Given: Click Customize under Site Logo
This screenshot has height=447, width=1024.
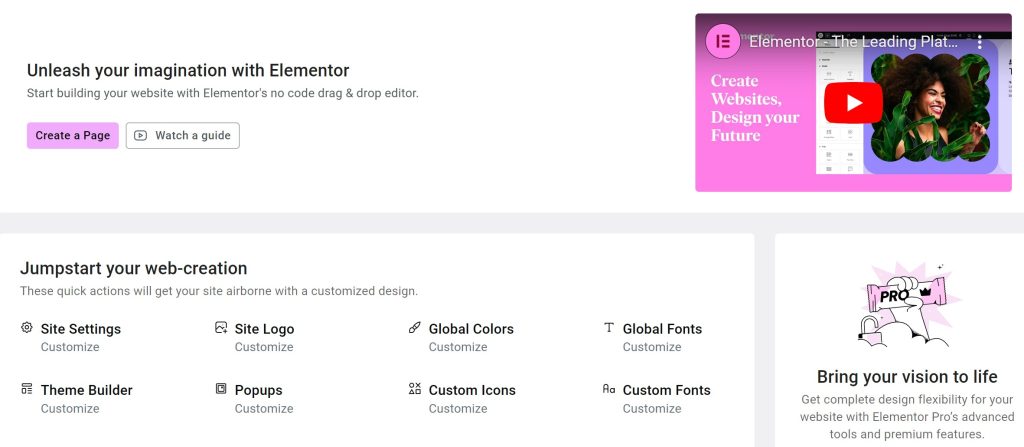Looking at the screenshot, I should tap(264, 347).
